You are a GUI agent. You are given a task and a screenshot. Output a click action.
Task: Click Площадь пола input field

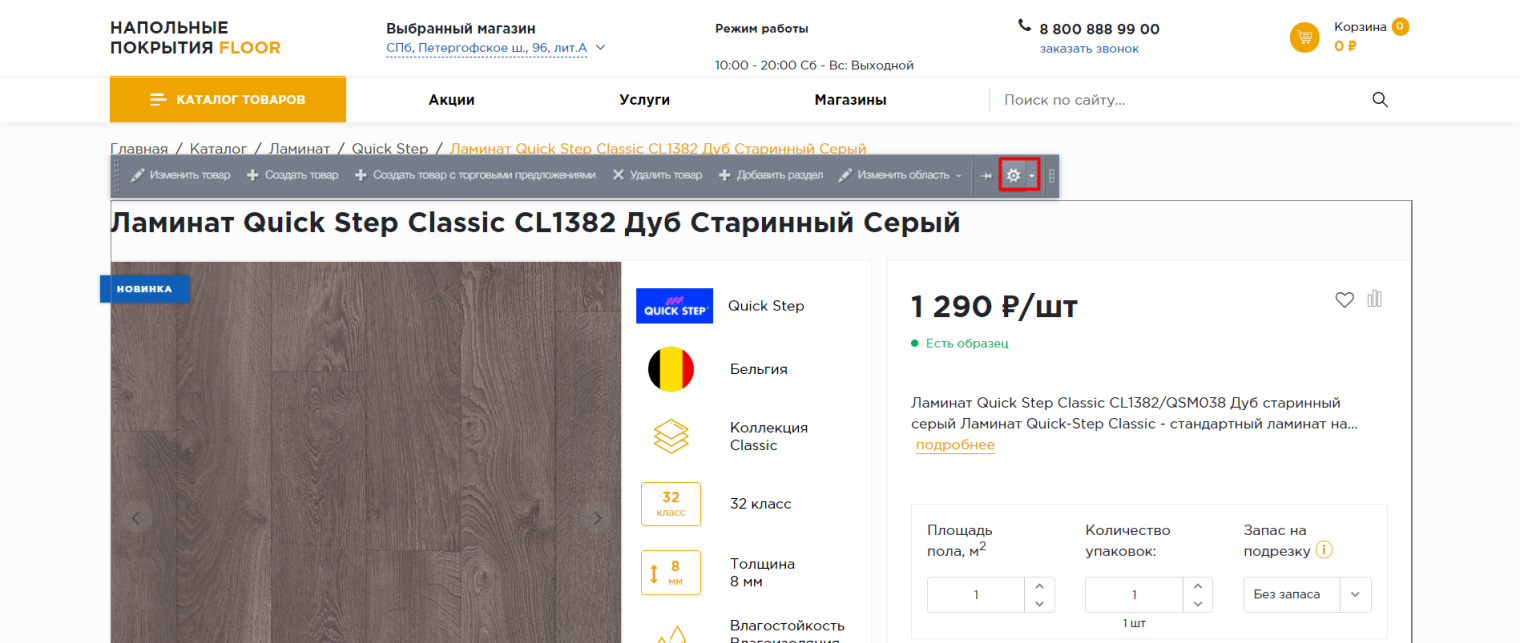coord(976,594)
